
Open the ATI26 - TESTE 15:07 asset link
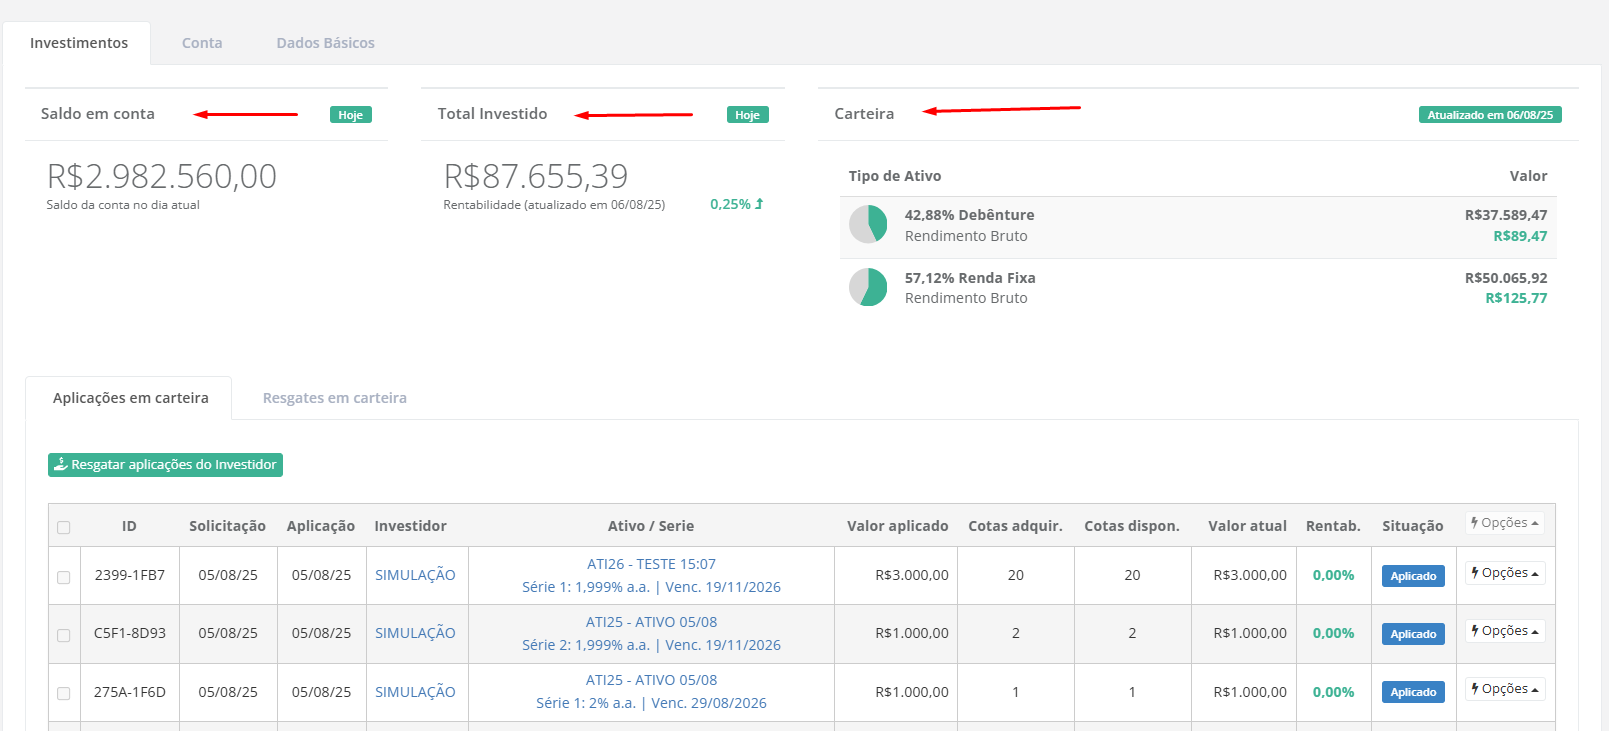[x=651, y=564]
